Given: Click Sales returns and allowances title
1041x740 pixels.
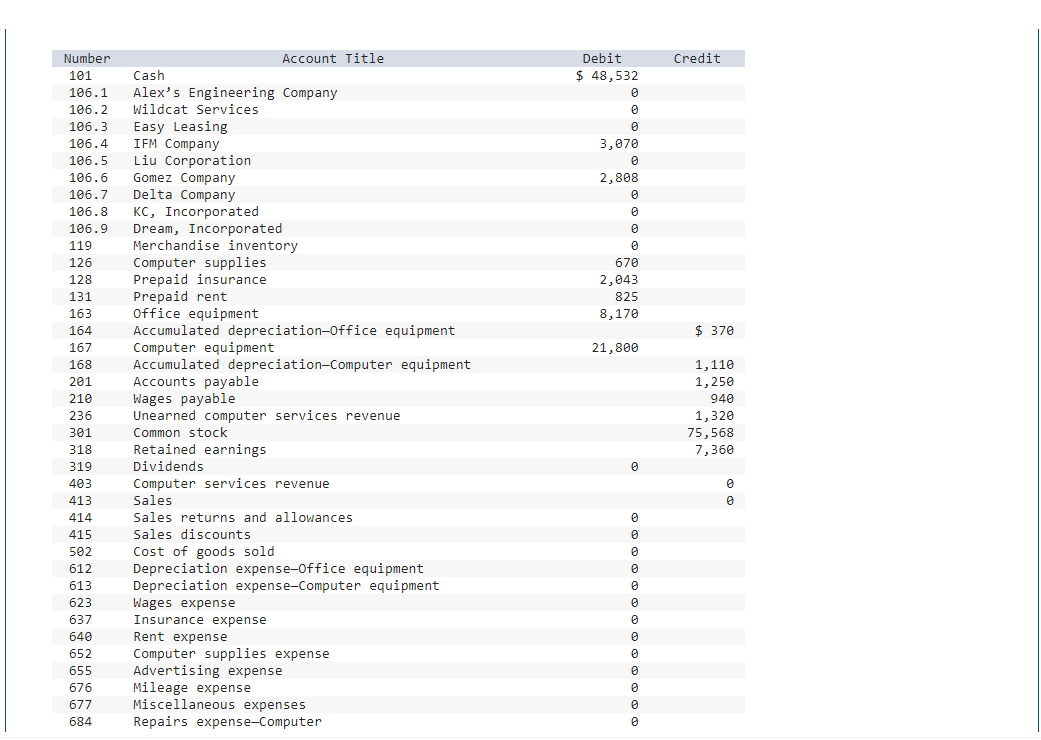Looking at the screenshot, I should point(243,518).
